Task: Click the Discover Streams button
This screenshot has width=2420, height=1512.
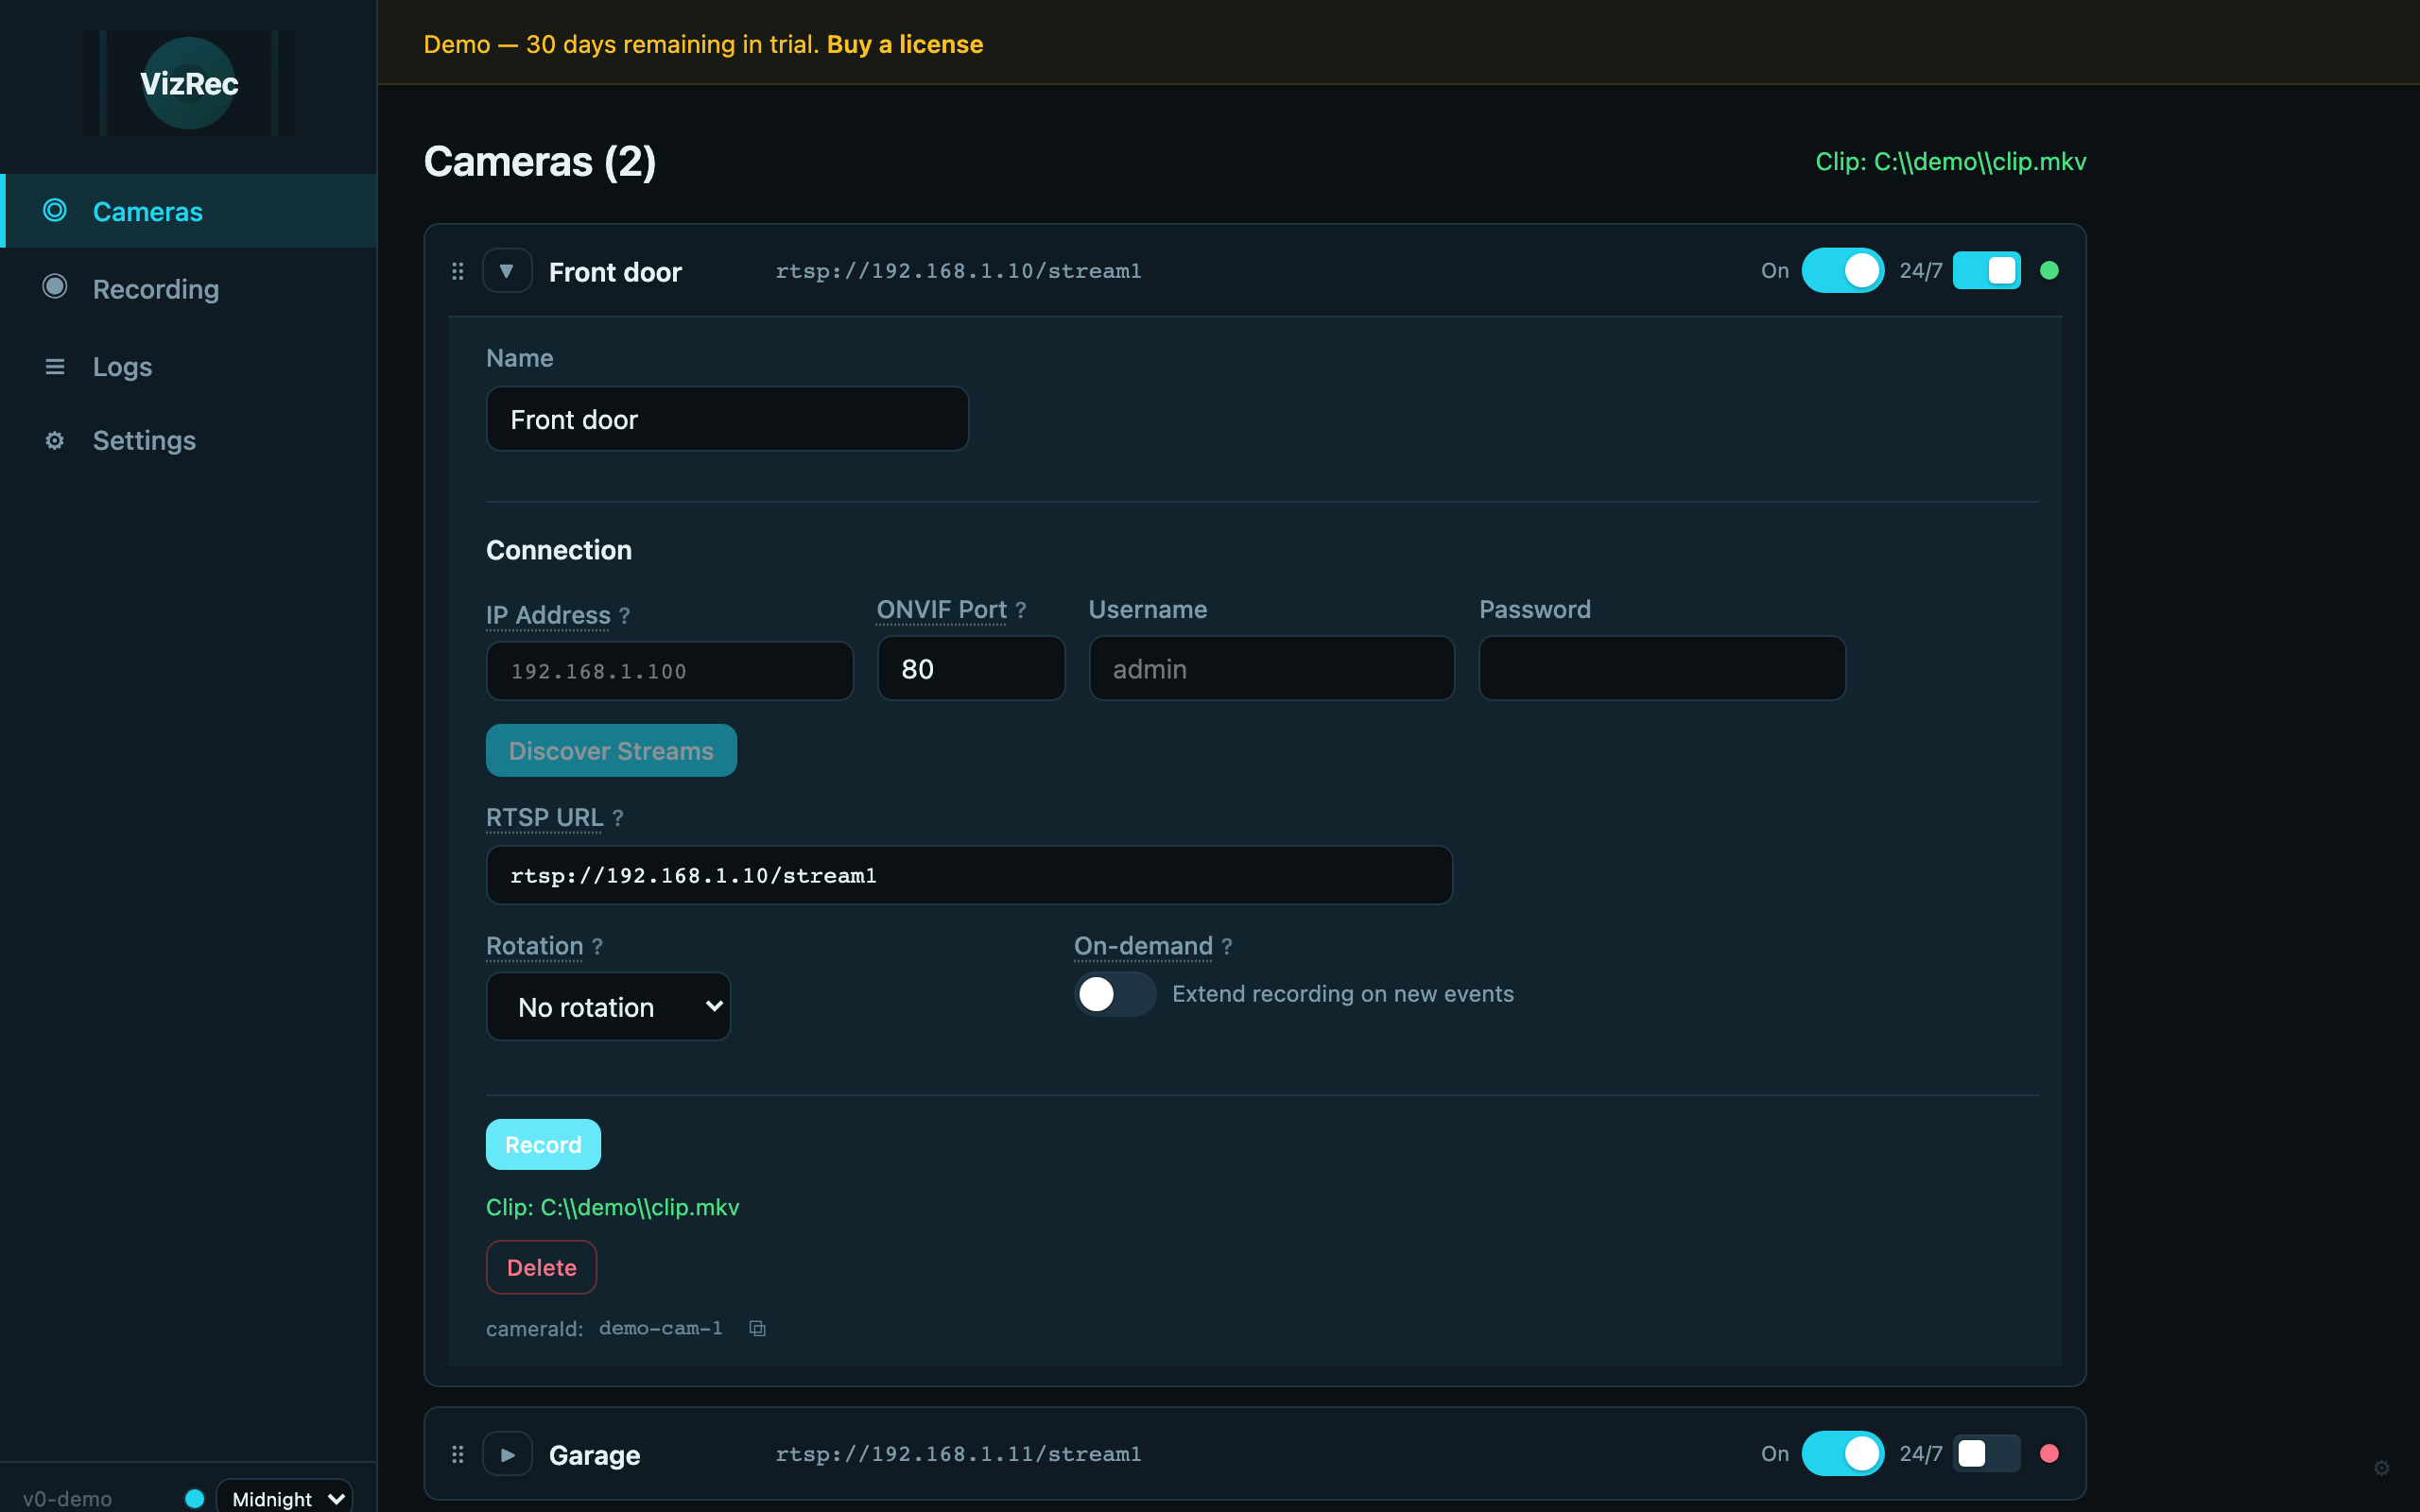Action: click(611, 750)
